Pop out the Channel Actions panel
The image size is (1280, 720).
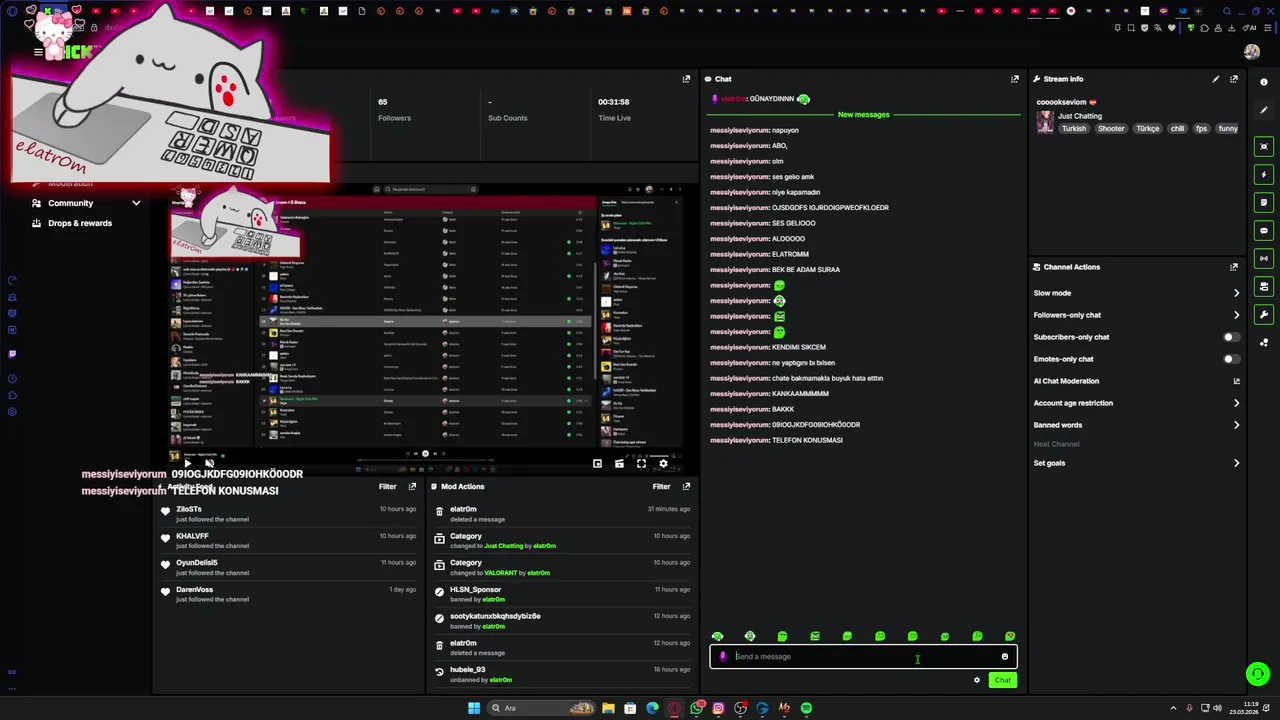click(x=1234, y=267)
